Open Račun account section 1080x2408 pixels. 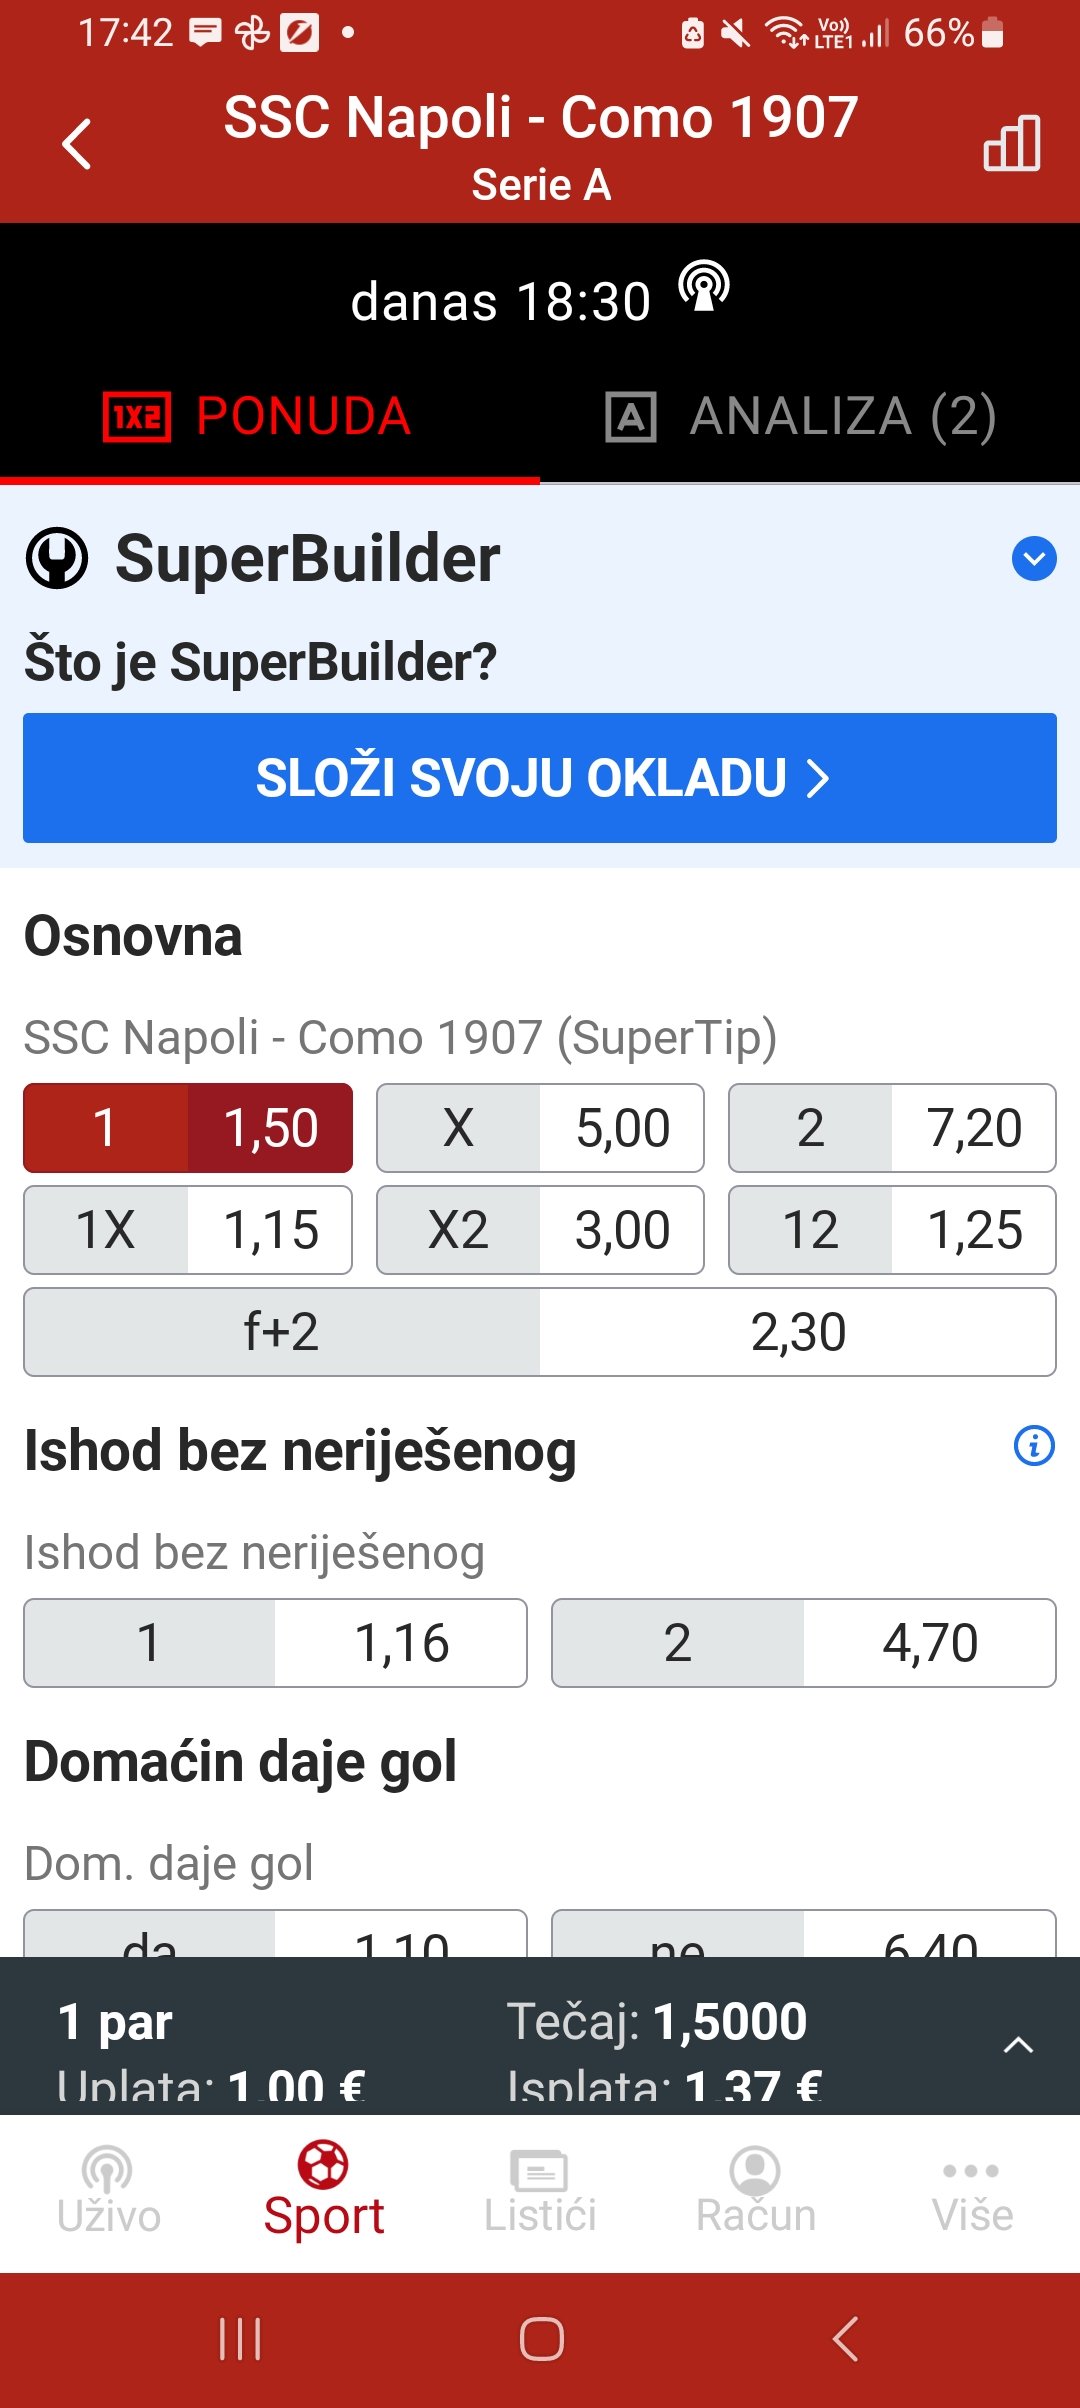point(756,2190)
